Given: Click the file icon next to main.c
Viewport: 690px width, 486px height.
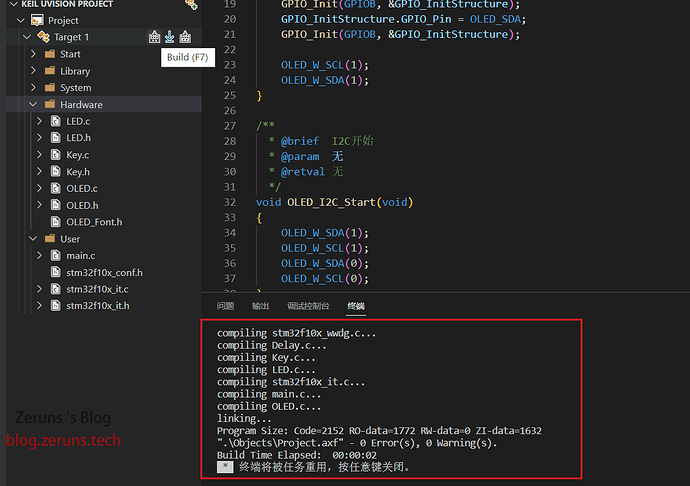Looking at the screenshot, I should (55, 256).
